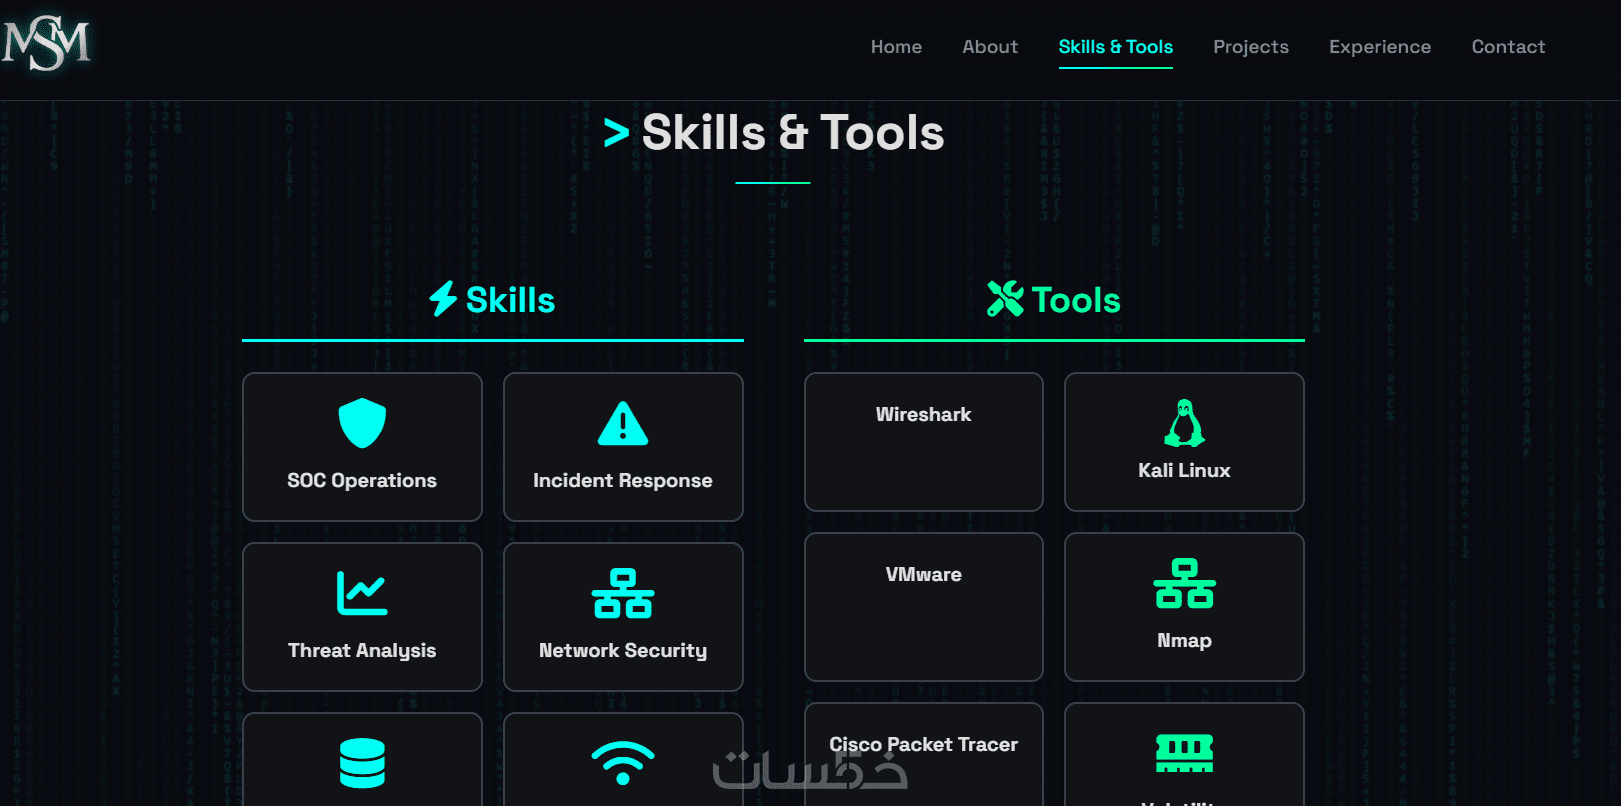1621x806 pixels.
Task: Click the Wi-Fi signal icon card
Action: pos(623,760)
